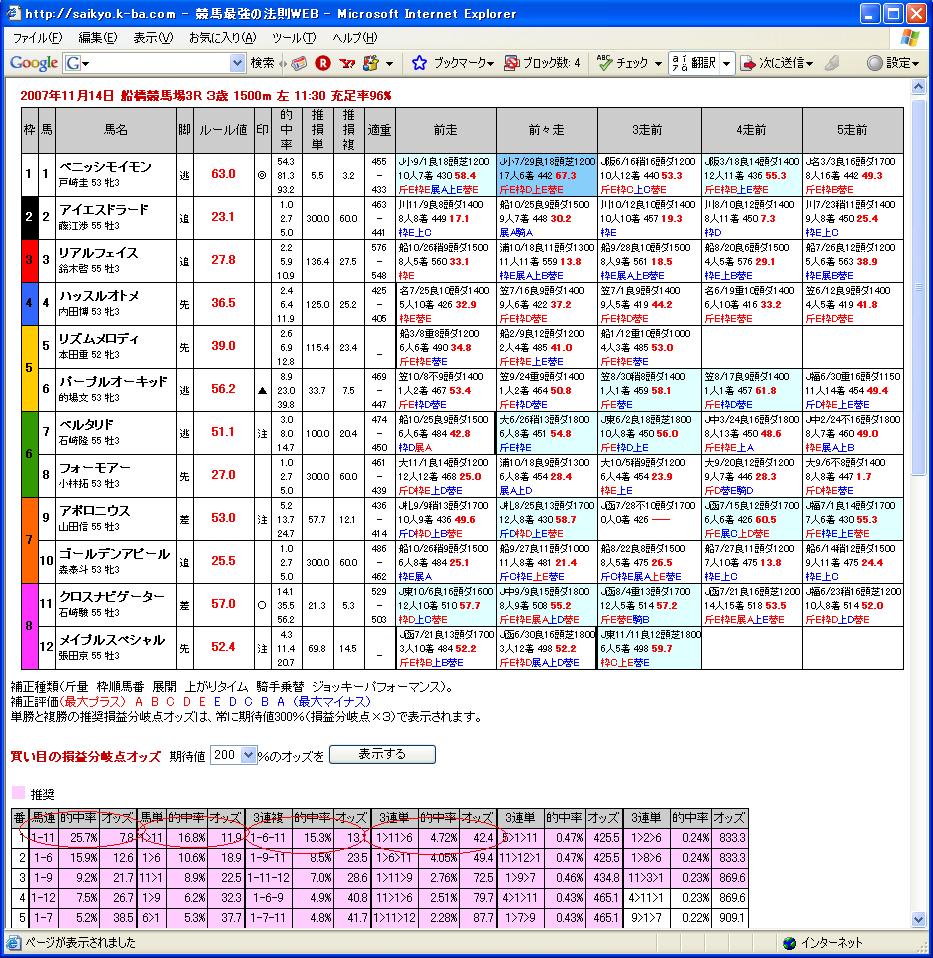Open the 表示(V) menu
933x958 pixels.
153,38
